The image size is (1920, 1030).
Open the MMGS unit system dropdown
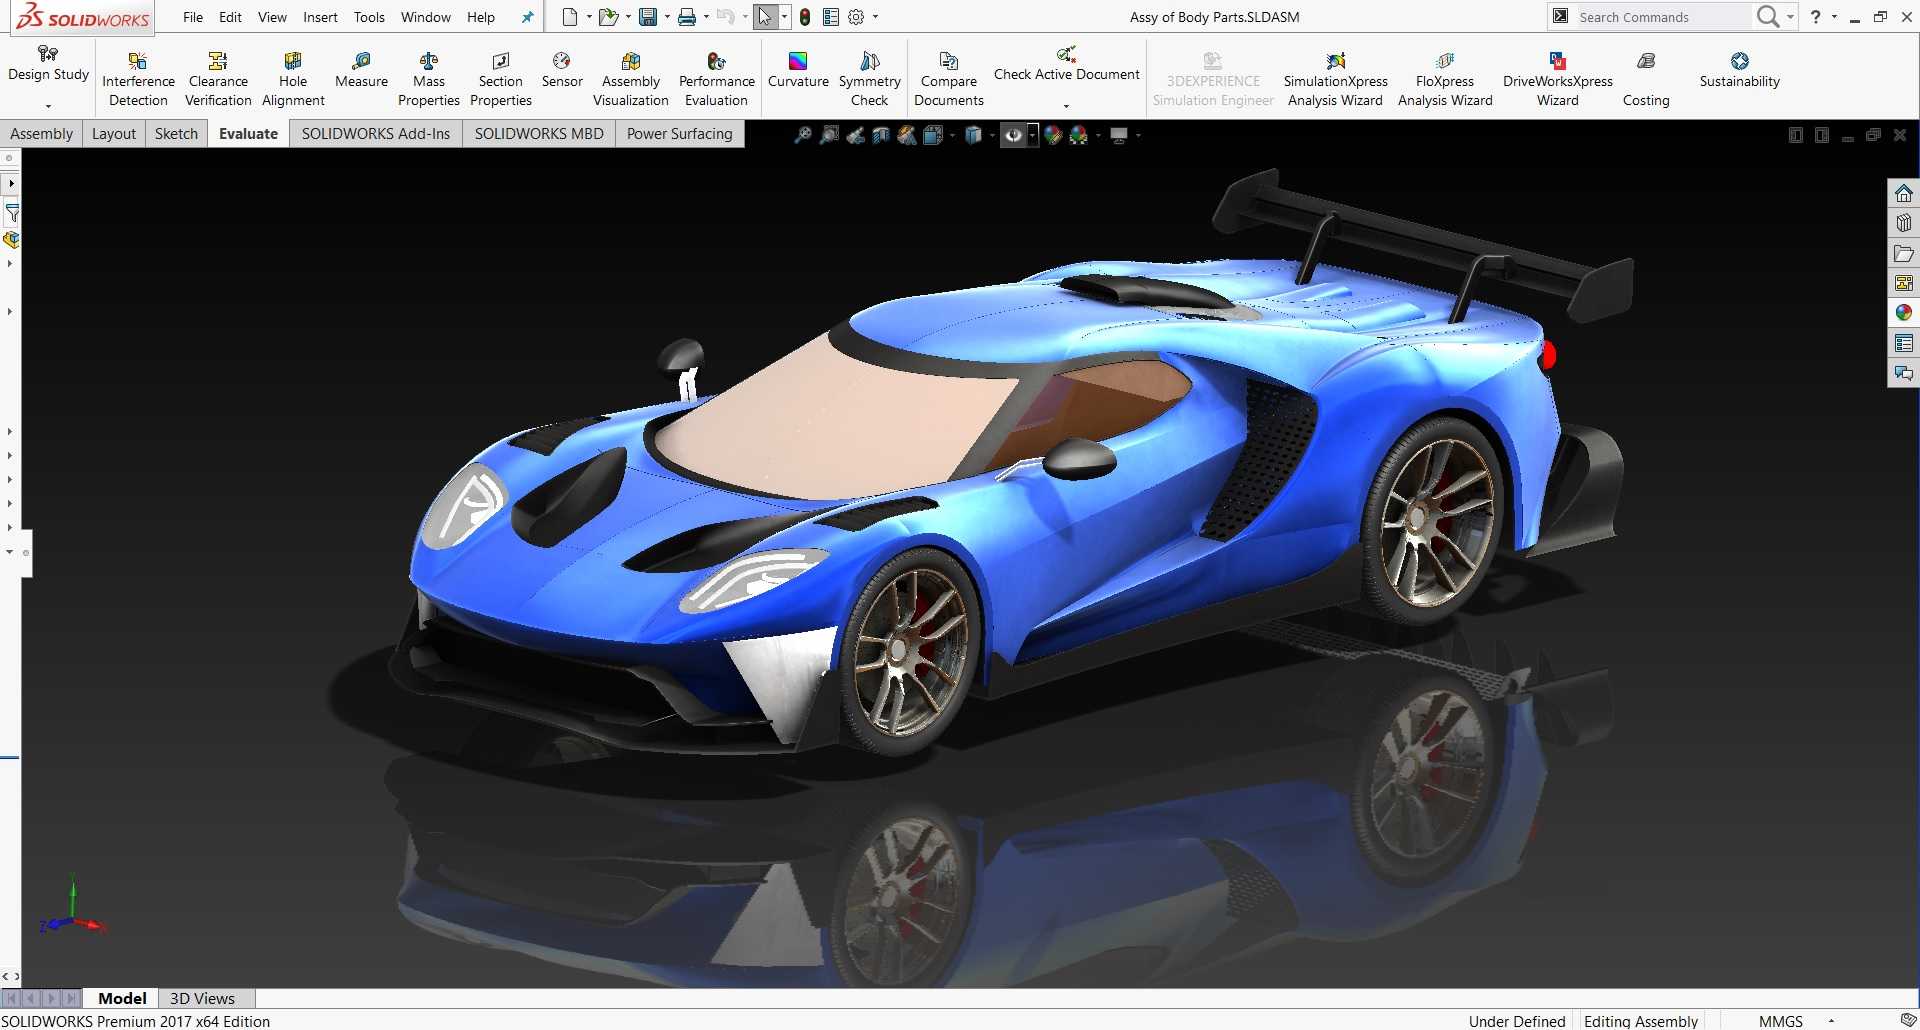tap(1831, 1021)
